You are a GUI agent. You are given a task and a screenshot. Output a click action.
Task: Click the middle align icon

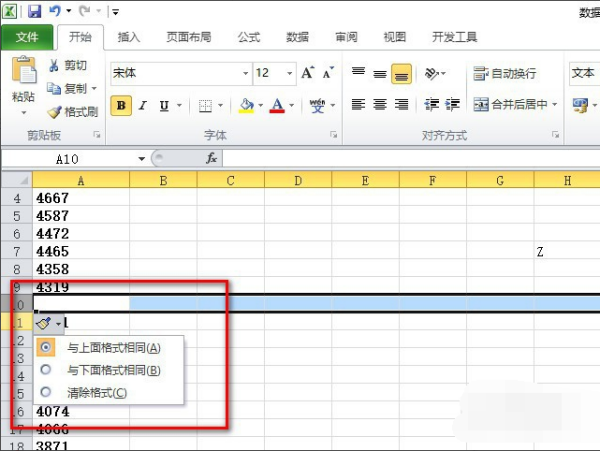[380, 73]
